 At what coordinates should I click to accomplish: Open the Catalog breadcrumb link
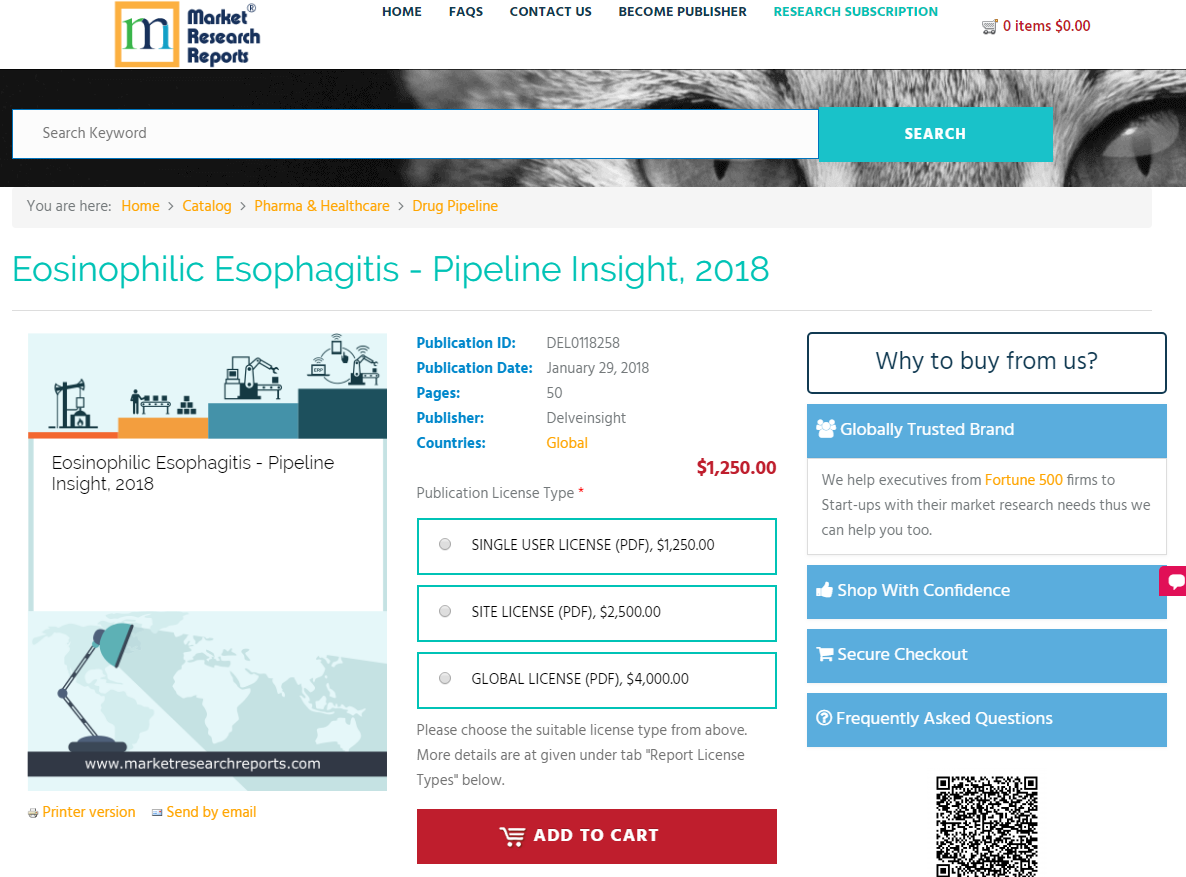(206, 206)
